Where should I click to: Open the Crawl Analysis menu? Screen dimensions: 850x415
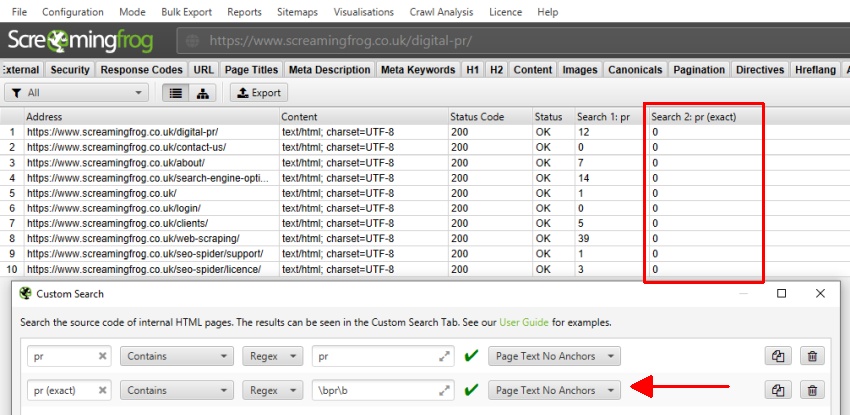point(441,12)
